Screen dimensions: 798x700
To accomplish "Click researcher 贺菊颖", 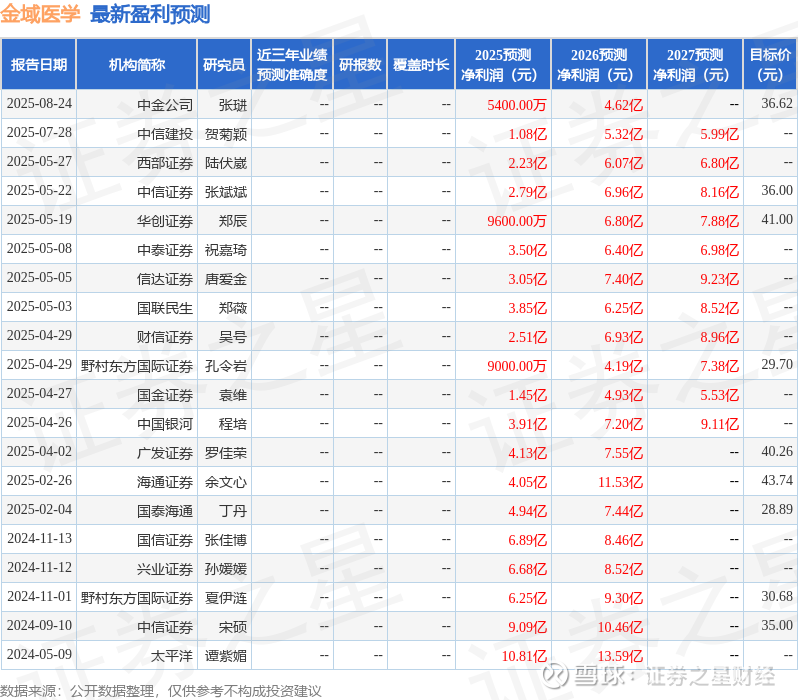I will [x=226, y=134].
